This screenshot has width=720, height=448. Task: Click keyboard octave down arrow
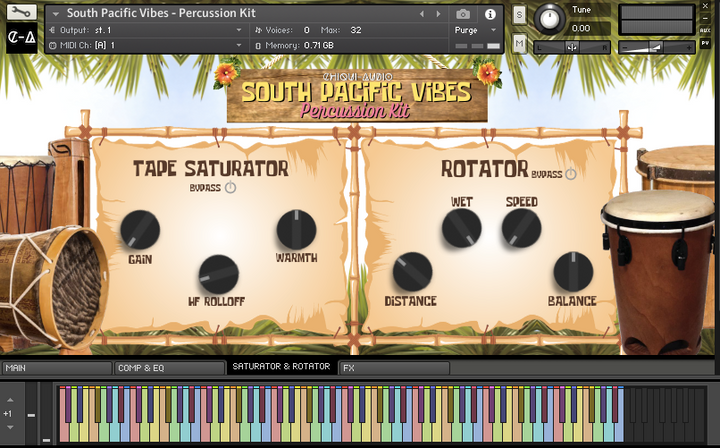click(10, 427)
